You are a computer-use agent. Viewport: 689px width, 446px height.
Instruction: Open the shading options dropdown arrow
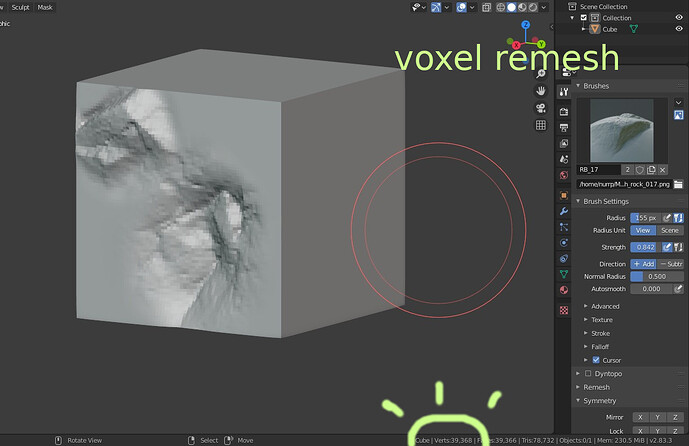pos(544,7)
